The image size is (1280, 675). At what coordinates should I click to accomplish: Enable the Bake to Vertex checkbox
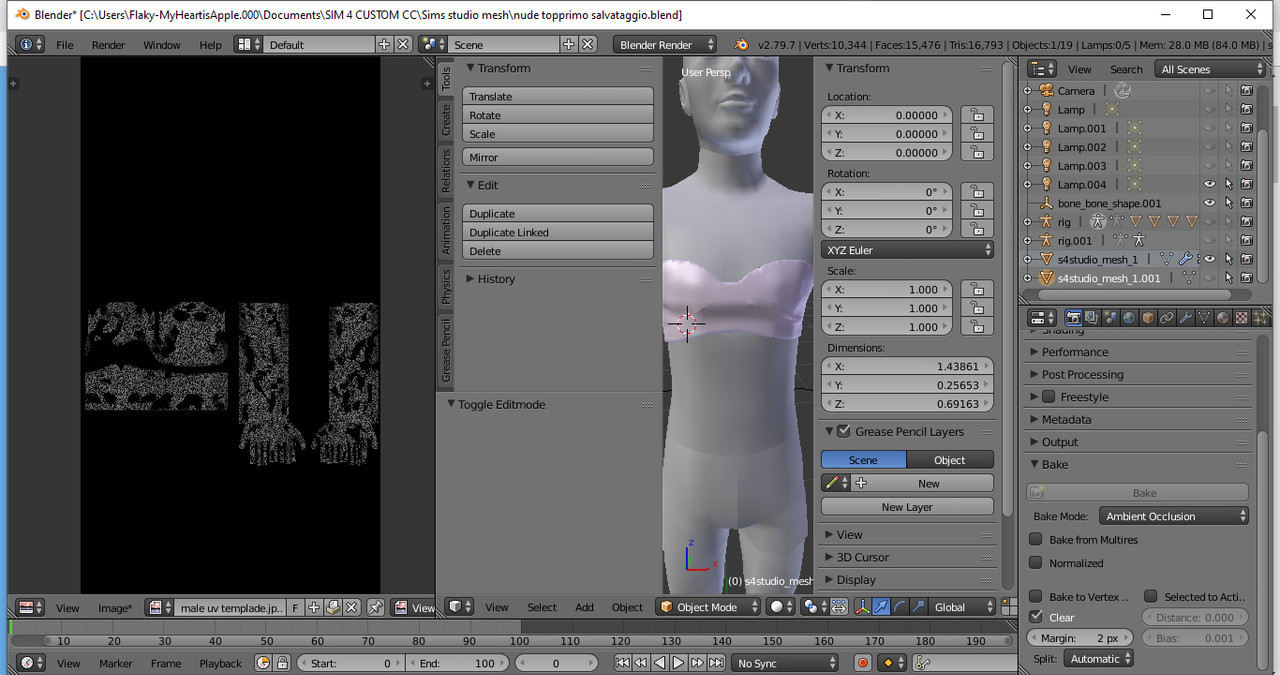(1036, 596)
